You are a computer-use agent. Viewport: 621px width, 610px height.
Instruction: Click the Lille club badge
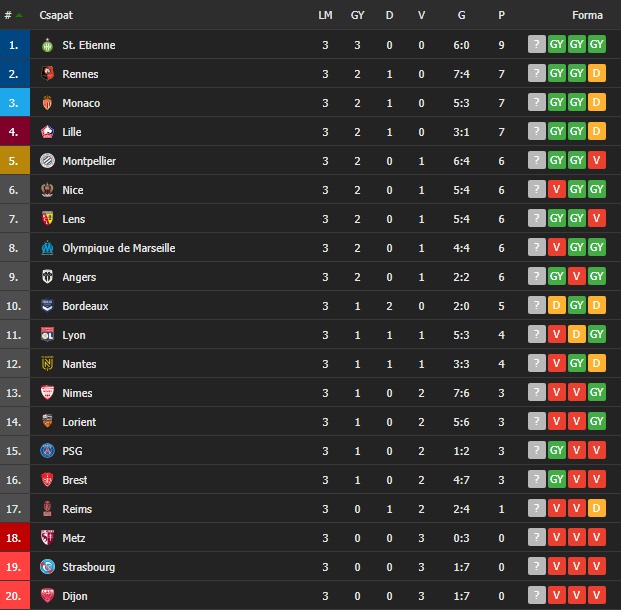tap(48, 132)
